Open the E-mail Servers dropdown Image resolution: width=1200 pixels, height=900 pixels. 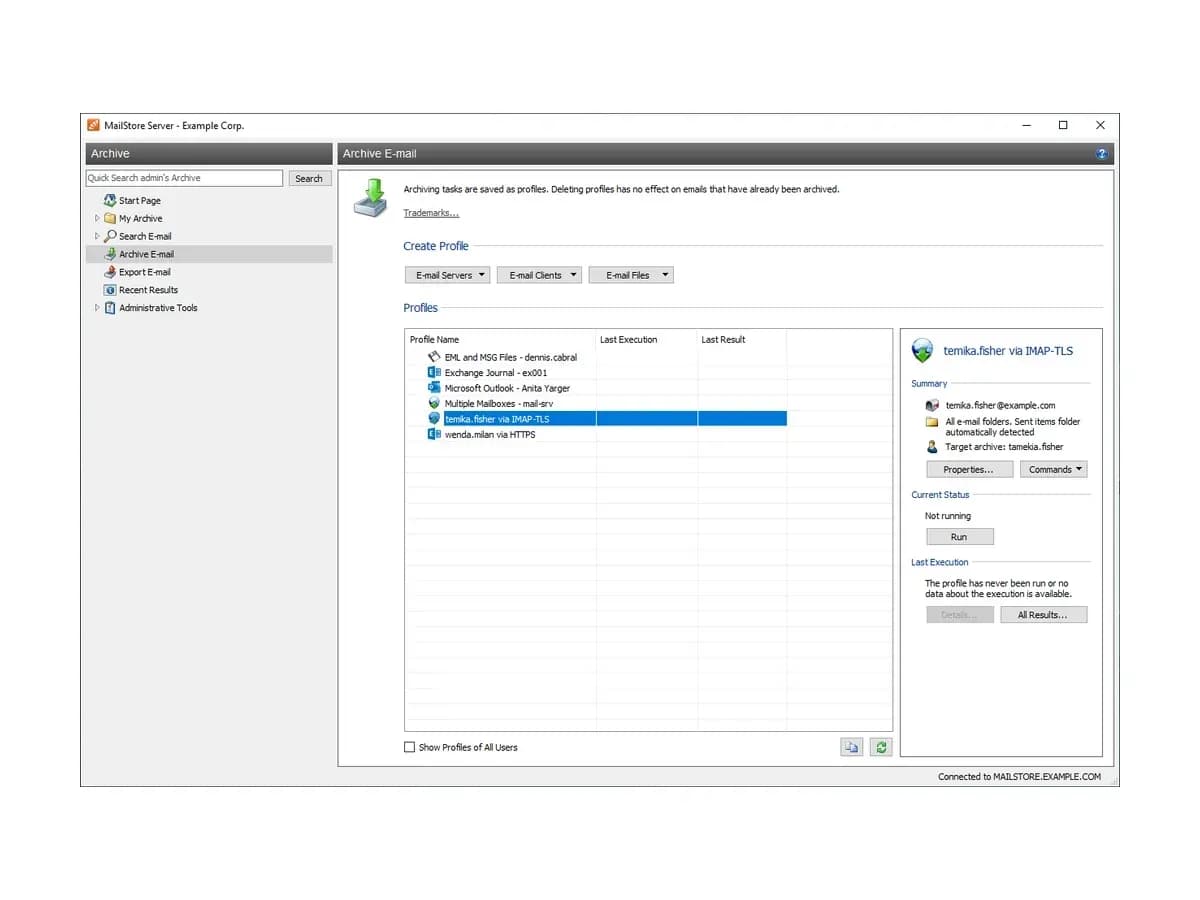(x=447, y=275)
